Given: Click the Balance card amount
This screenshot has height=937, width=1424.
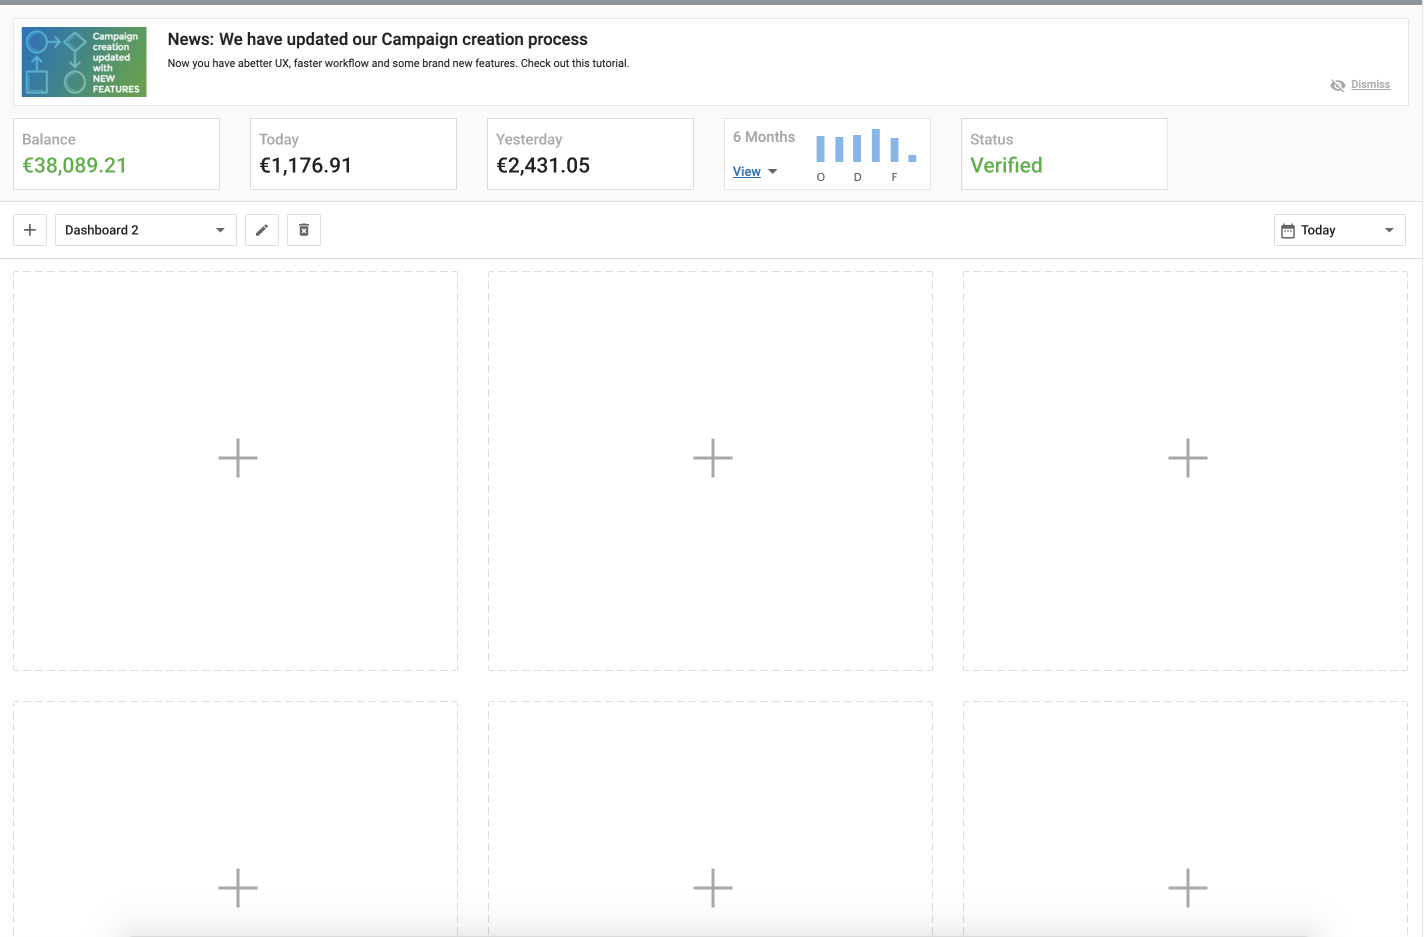Looking at the screenshot, I should pyautogui.click(x=75, y=166).
